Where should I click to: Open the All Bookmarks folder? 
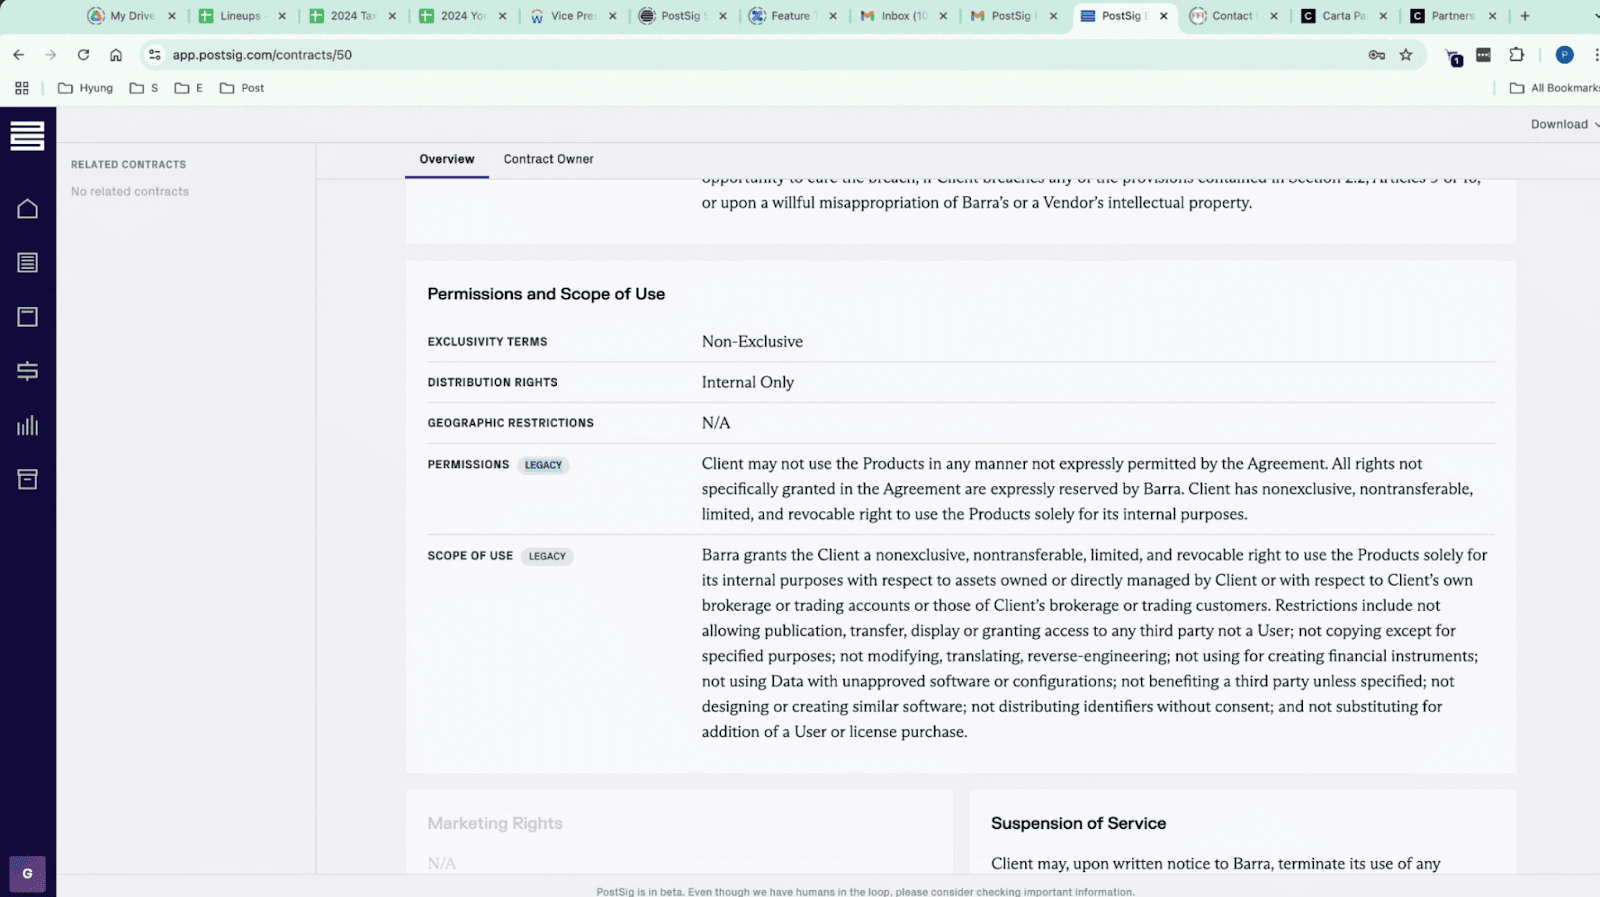point(1554,88)
